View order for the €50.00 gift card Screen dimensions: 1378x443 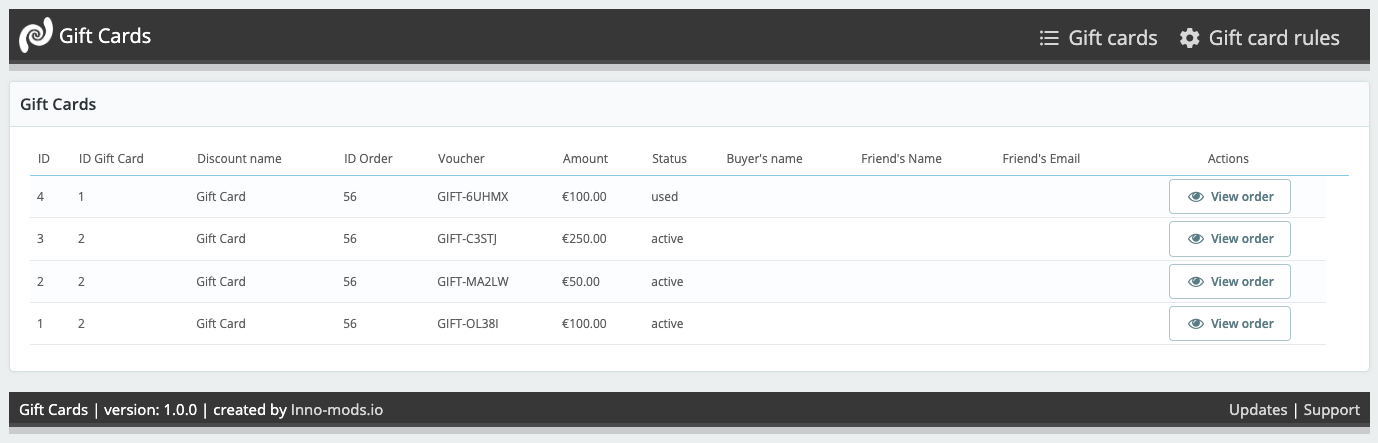[1230, 282]
